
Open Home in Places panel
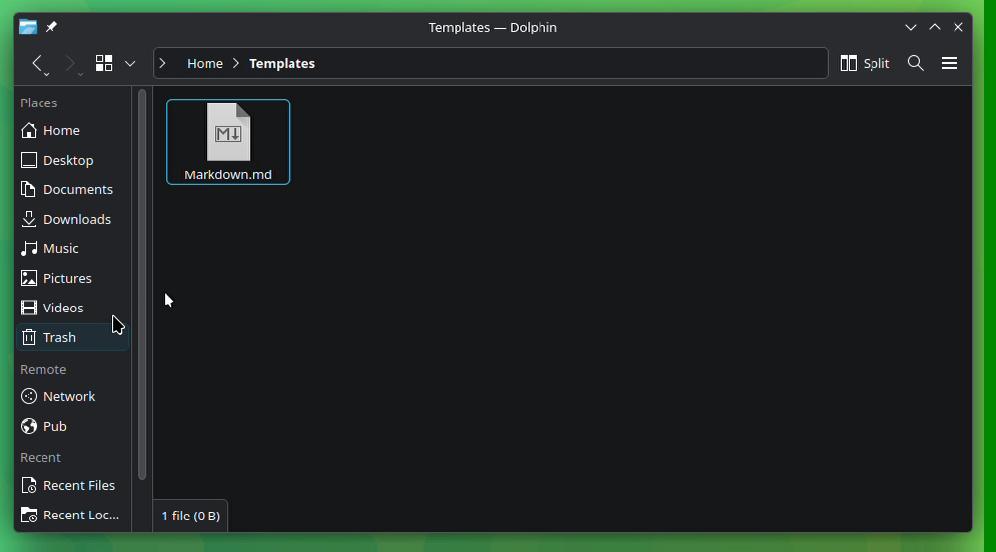click(72, 130)
